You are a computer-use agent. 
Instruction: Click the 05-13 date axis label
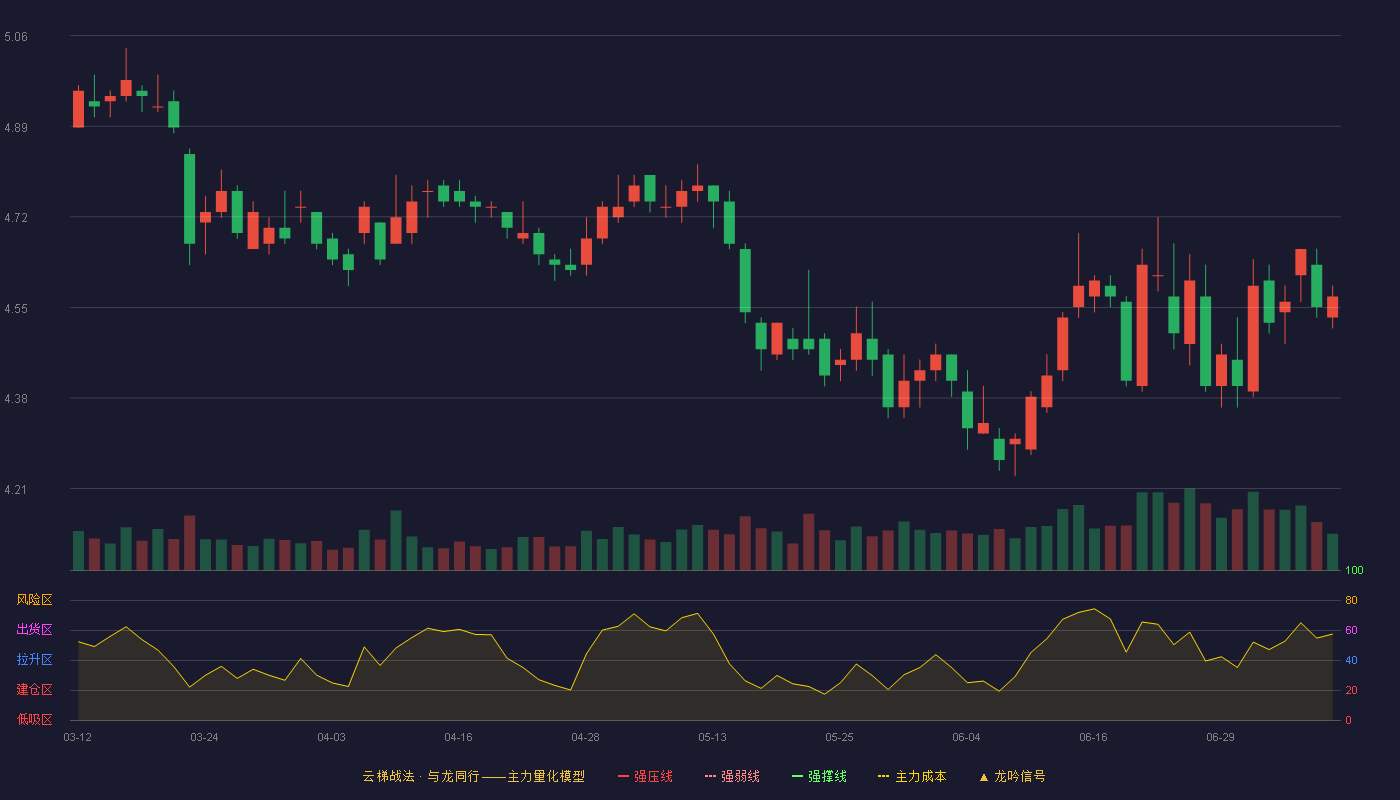pos(712,737)
